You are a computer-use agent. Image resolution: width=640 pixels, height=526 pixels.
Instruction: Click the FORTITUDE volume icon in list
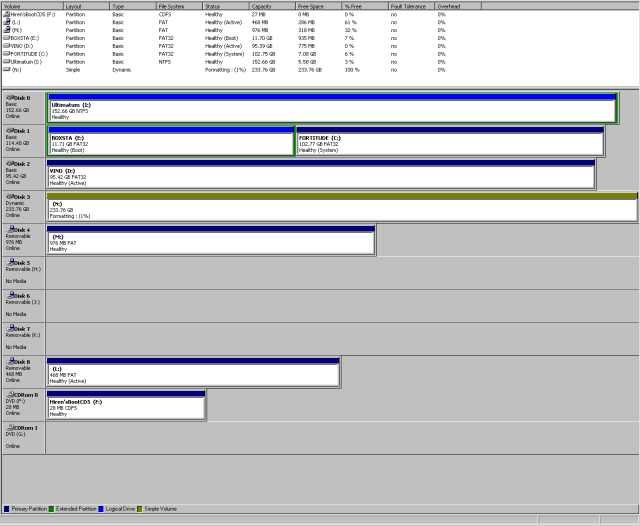[x=7, y=54]
